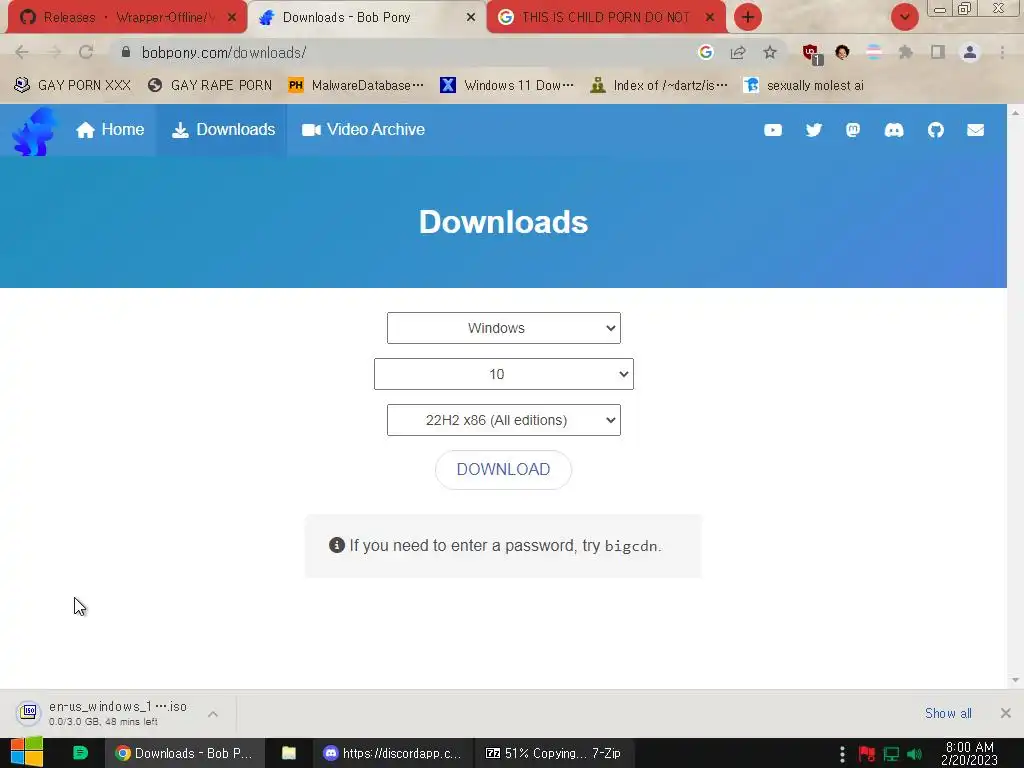Open a new browser tab
This screenshot has height=768, width=1024.
click(748, 17)
